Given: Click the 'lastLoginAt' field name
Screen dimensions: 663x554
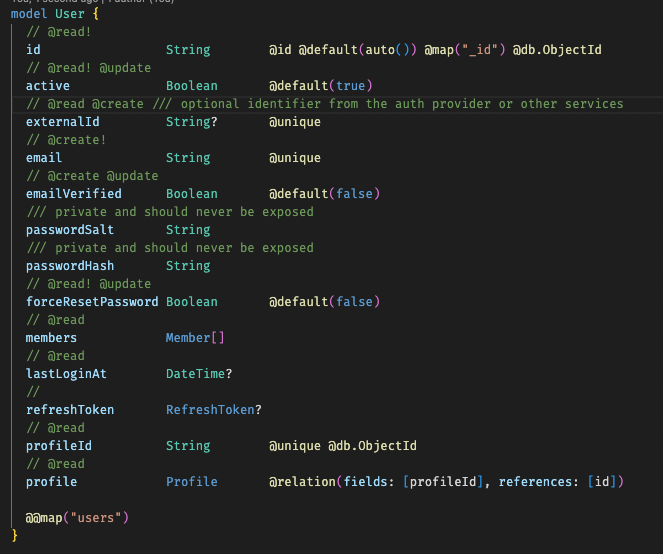Looking at the screenshot, I should 66,374.
